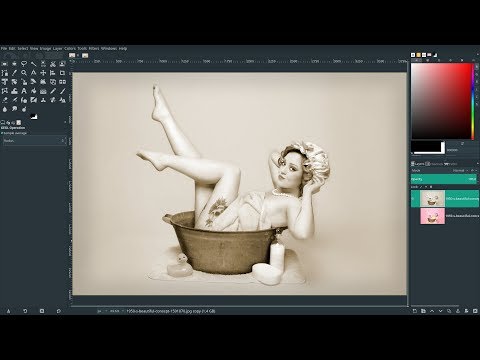Click the toolbox foreground/background color swatch
The image size is (480, 360).
coord(34,116)
